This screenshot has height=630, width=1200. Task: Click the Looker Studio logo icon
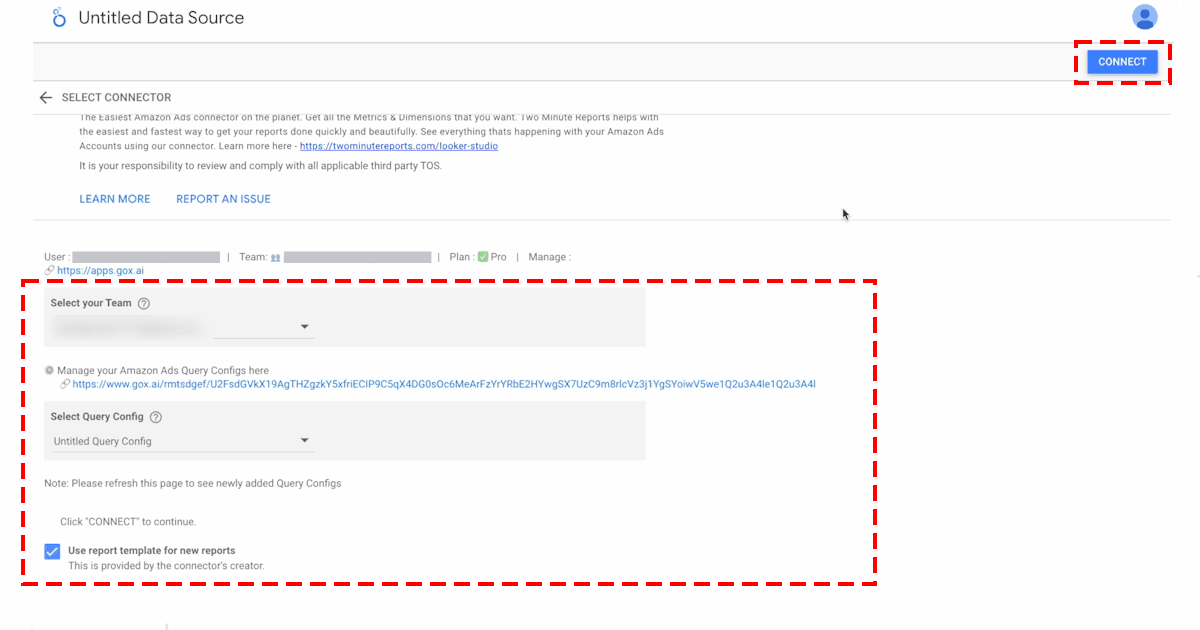pos(59,18)
